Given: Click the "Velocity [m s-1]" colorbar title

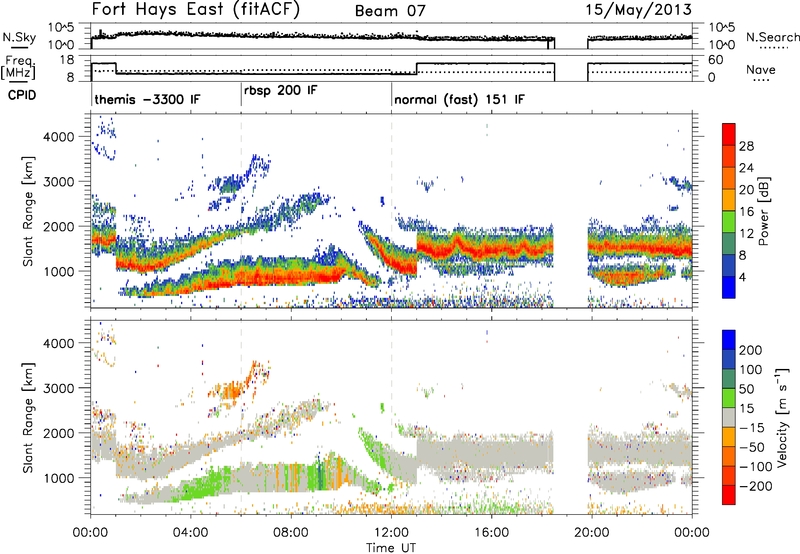Looking at the screenshot, I should pos(783,417).
